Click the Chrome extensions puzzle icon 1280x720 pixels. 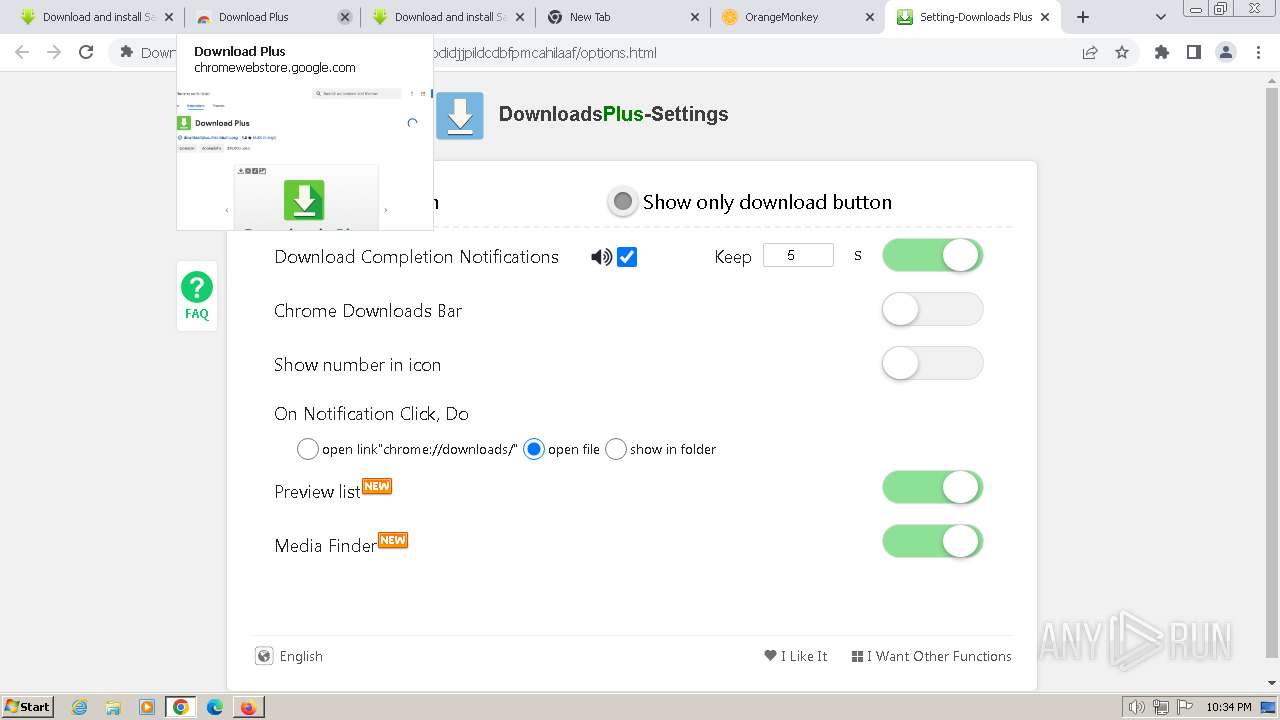1161,52
